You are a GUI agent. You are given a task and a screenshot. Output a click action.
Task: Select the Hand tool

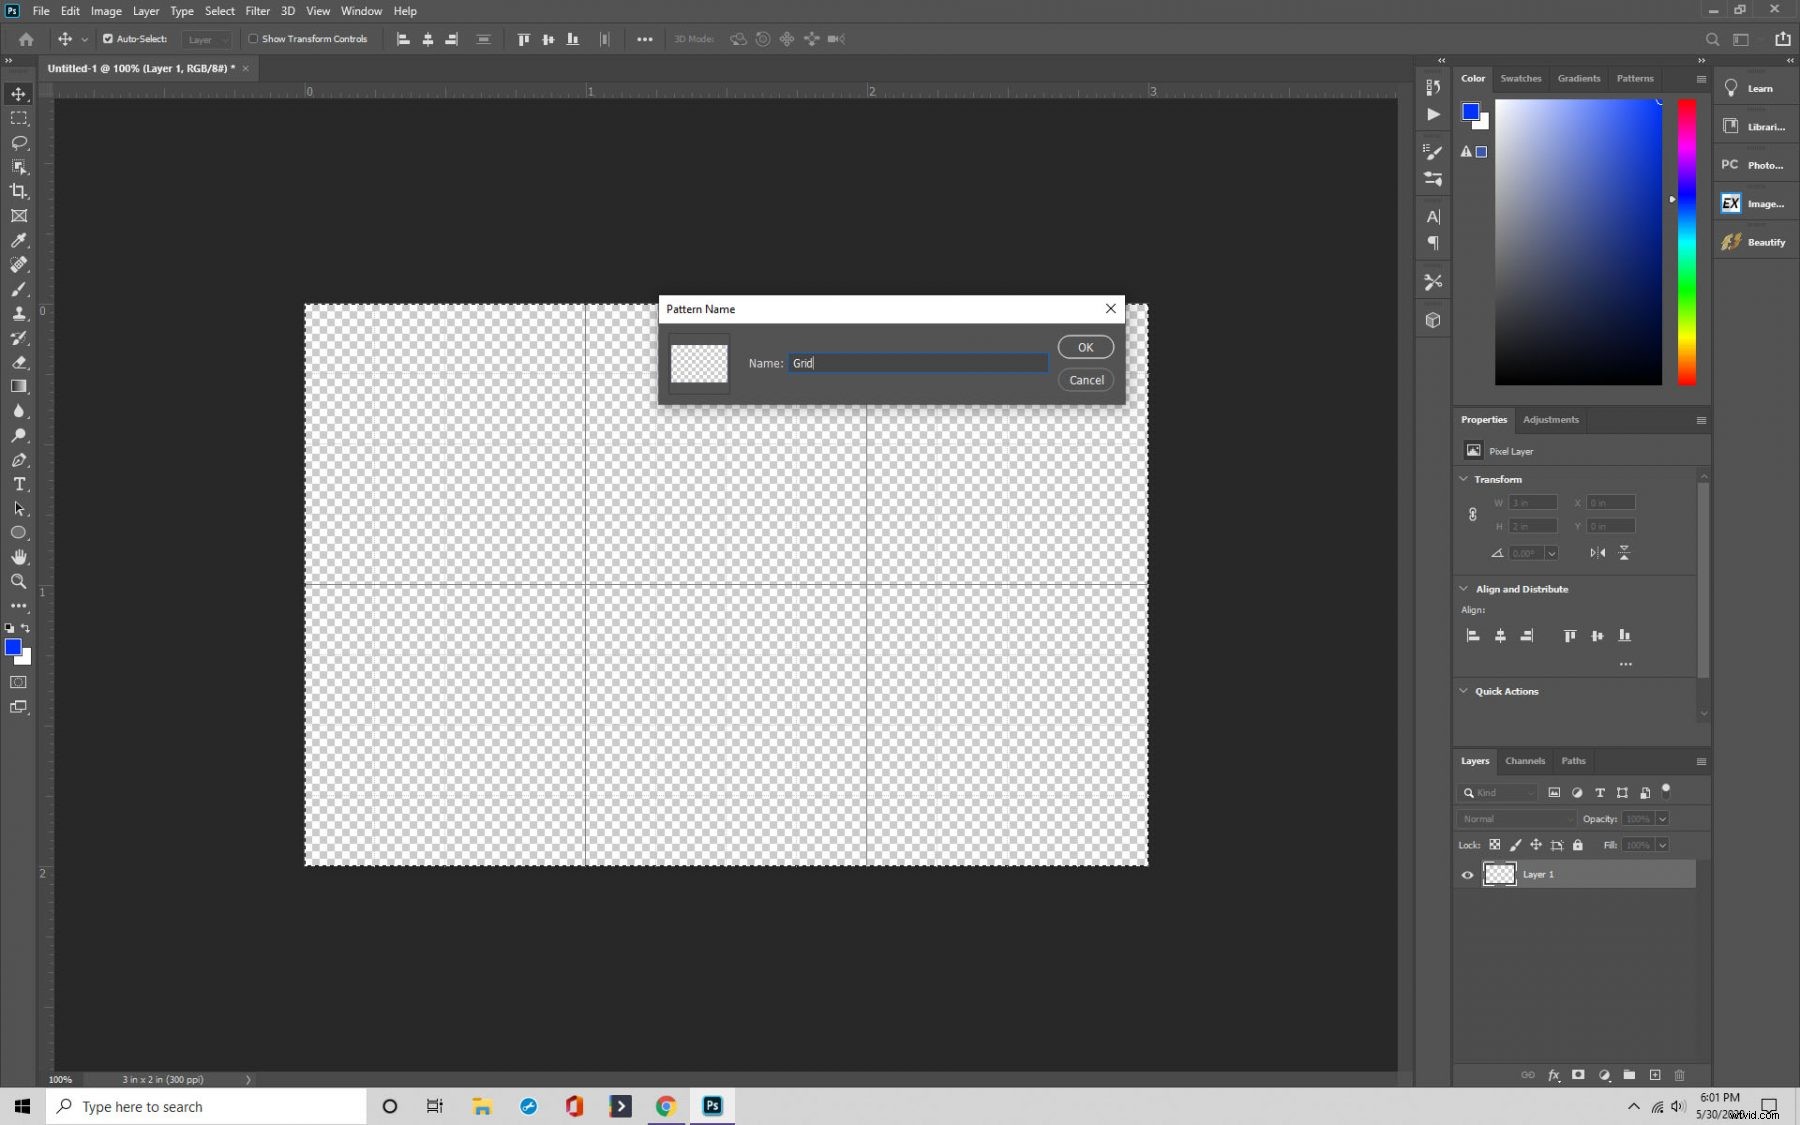click(x=18, y=557)
